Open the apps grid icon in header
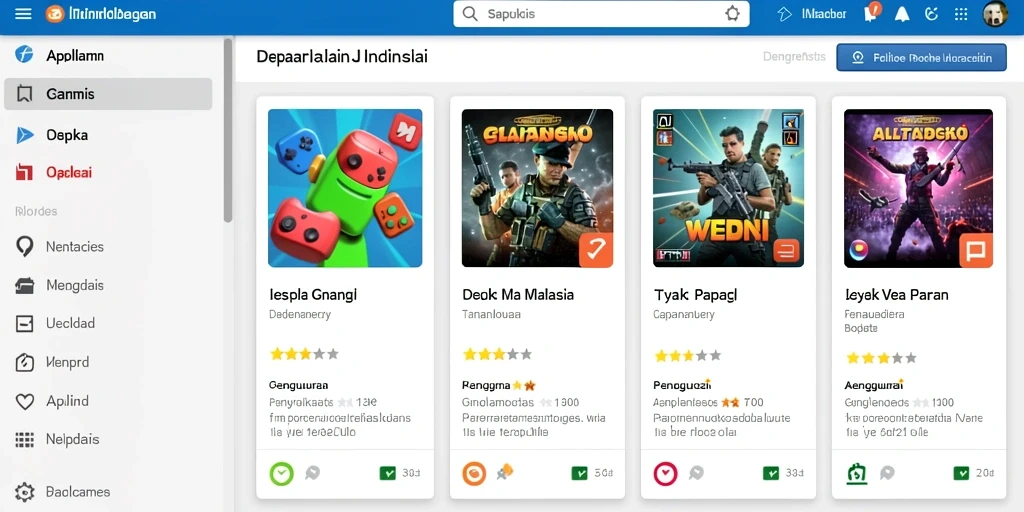The image size is (1024, 512). [961, 14]
